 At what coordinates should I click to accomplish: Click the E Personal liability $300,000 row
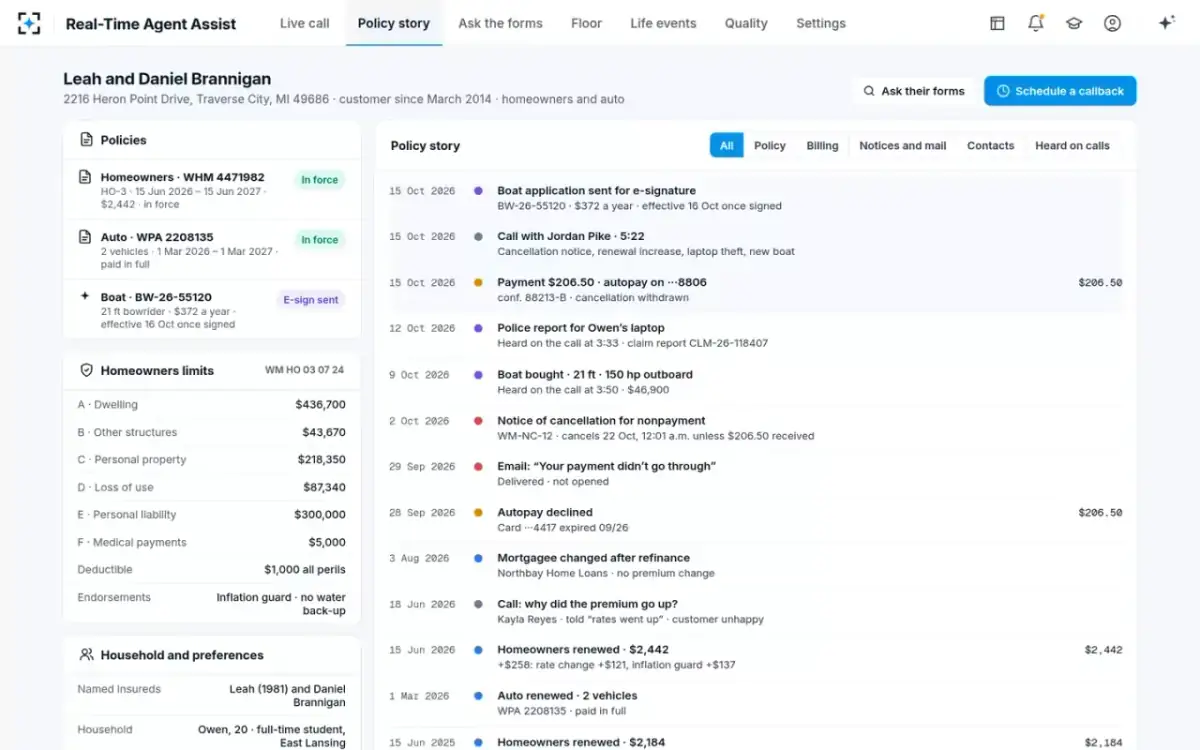(212, 515)
